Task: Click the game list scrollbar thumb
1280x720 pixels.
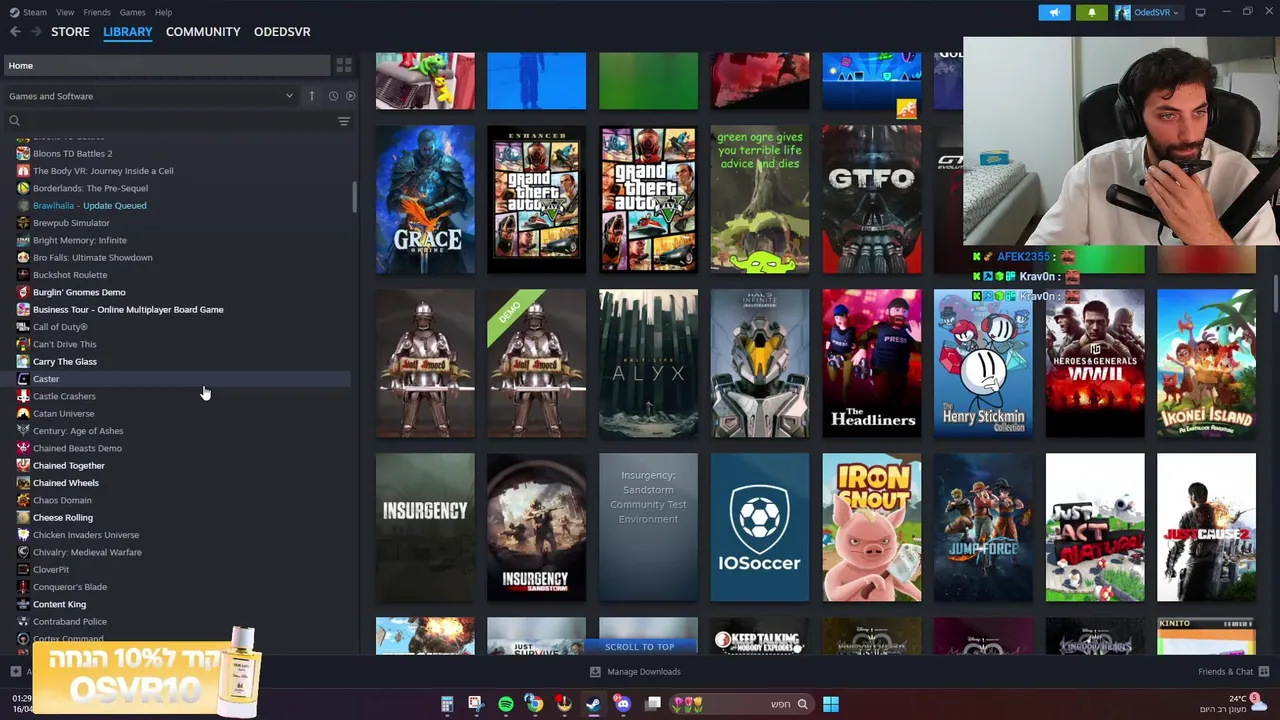Action: pyautogui.click(x=354, y=197)
